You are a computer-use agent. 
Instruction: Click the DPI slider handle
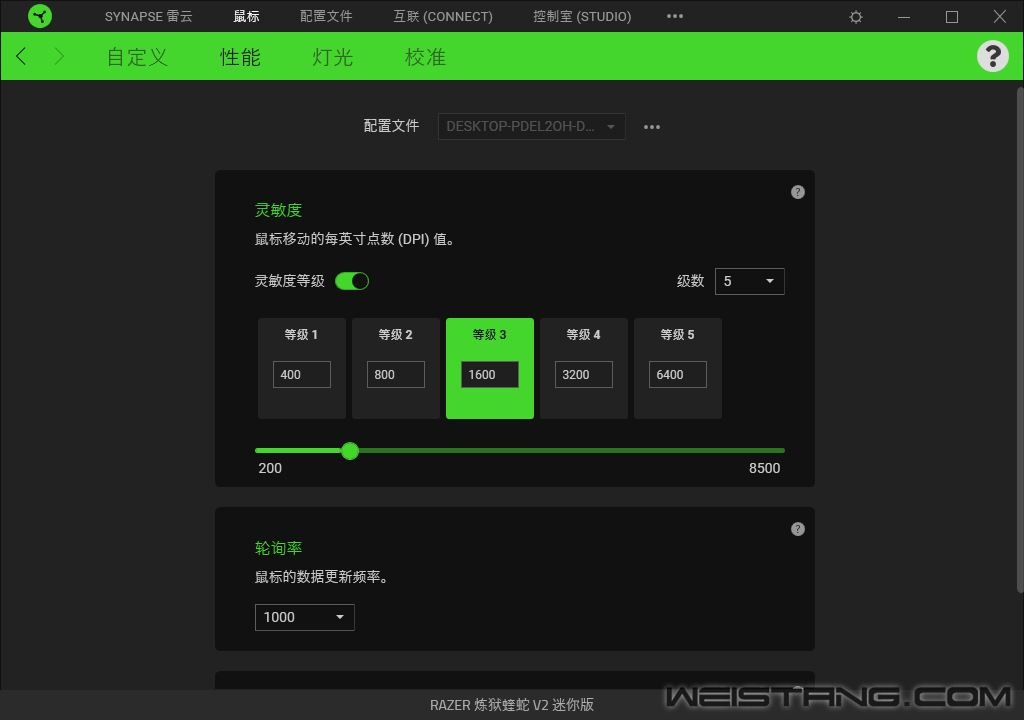[350, 451]
